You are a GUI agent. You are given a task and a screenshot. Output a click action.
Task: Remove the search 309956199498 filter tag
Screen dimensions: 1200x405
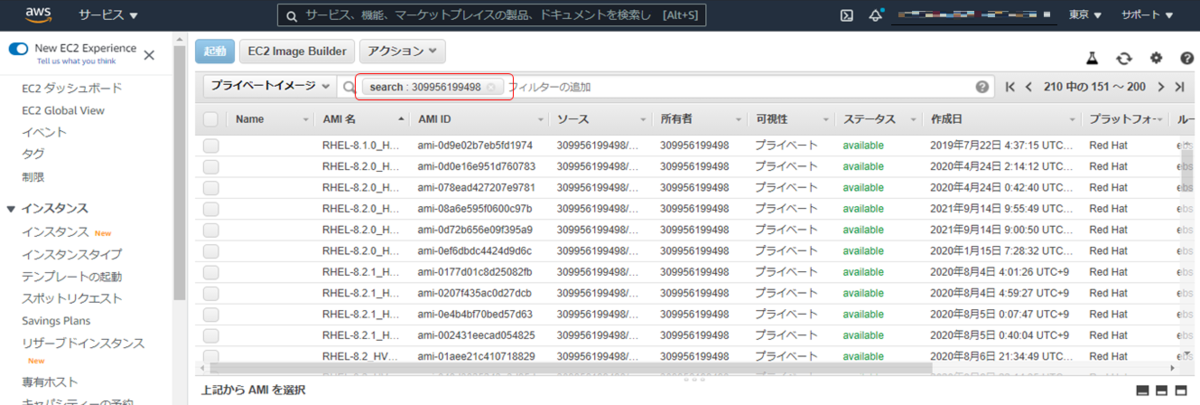[491, 87]
